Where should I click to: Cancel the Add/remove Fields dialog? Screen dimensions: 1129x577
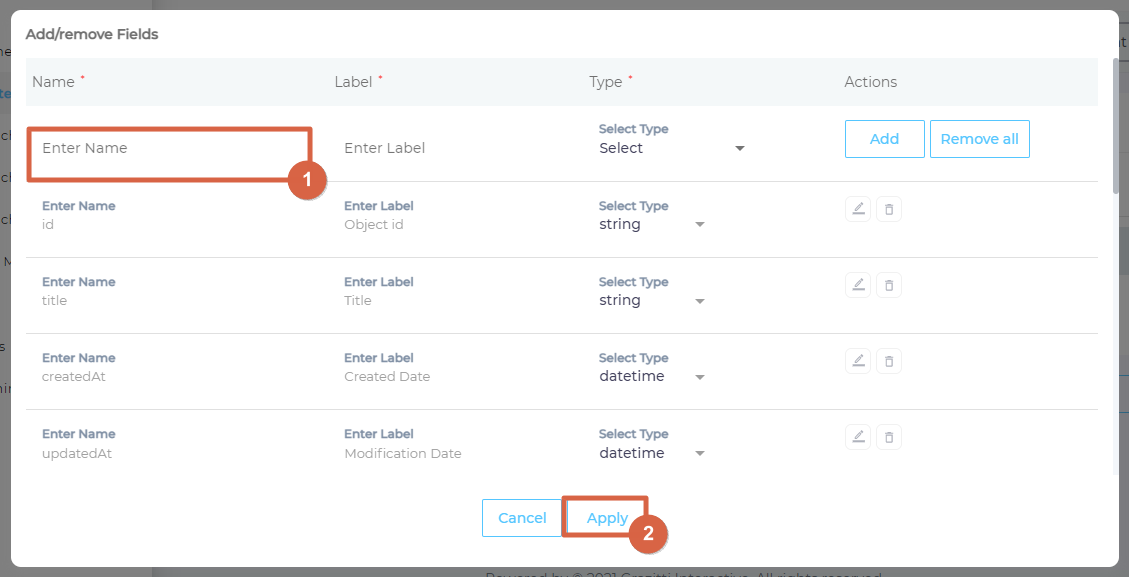[522, 518]
